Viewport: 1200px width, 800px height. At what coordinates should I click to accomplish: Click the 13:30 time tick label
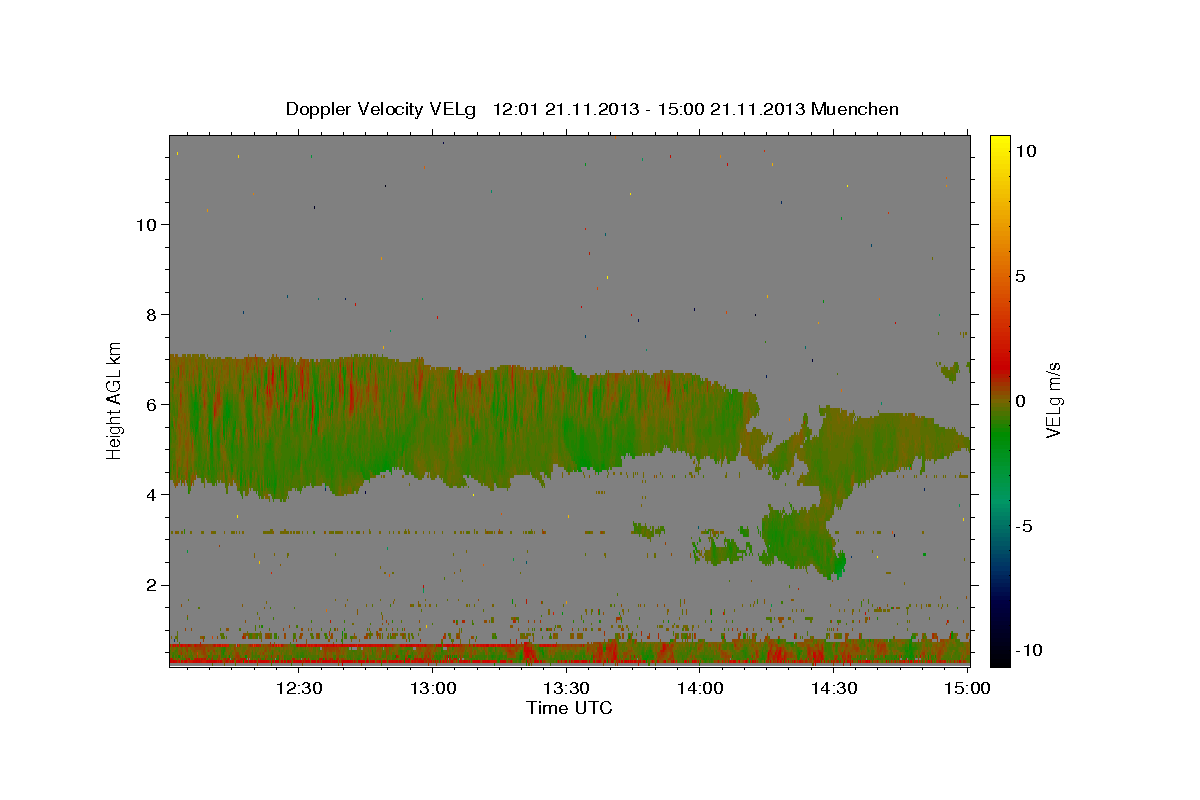(566, 688)
